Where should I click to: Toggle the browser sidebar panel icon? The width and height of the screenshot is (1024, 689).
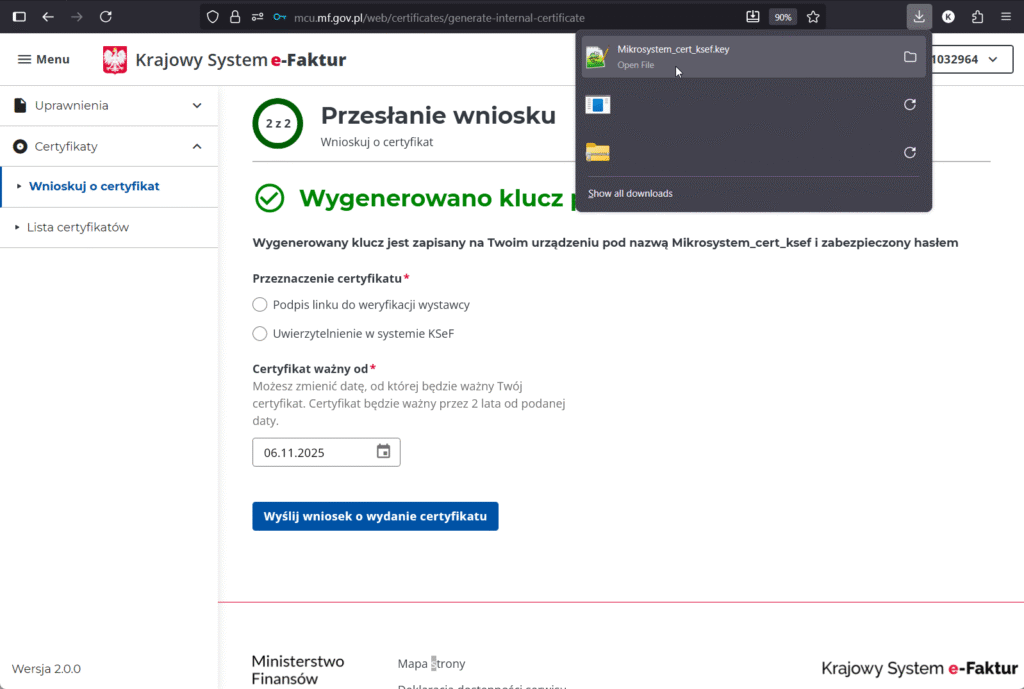click(x=19, y=17)
